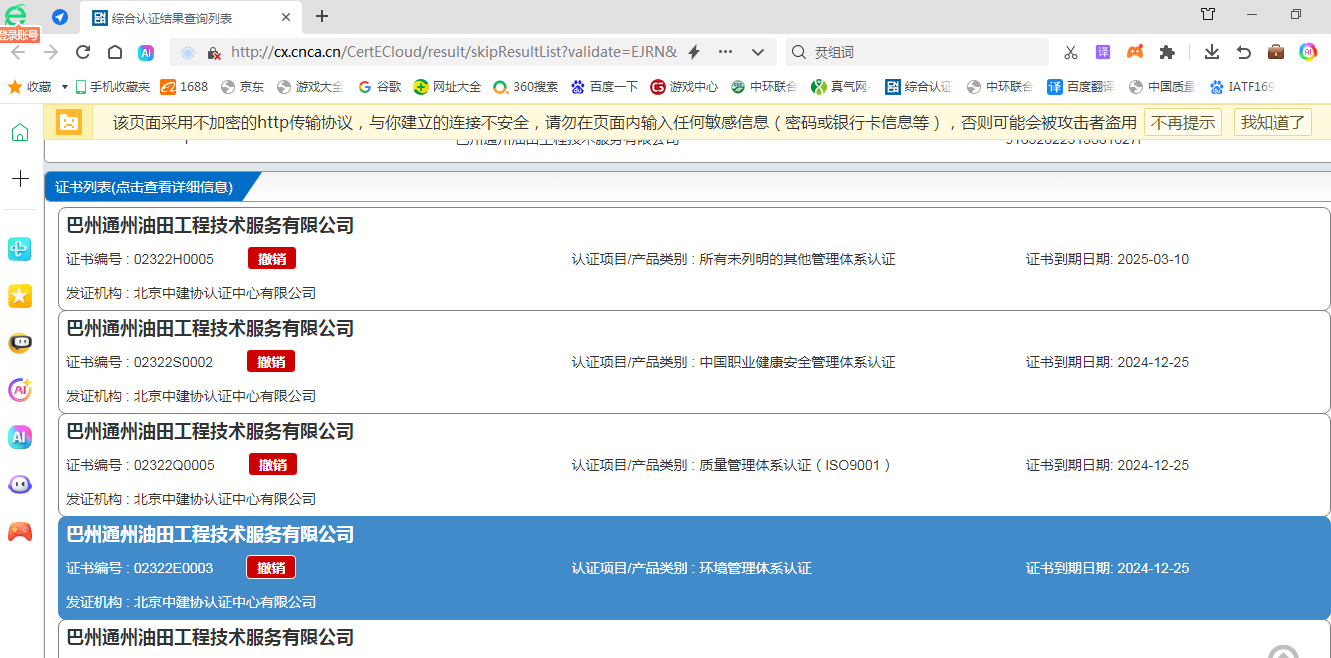1331x658 pixels.
Task: Click the scroll-to-top arrow button
Action: (1284, 651)
